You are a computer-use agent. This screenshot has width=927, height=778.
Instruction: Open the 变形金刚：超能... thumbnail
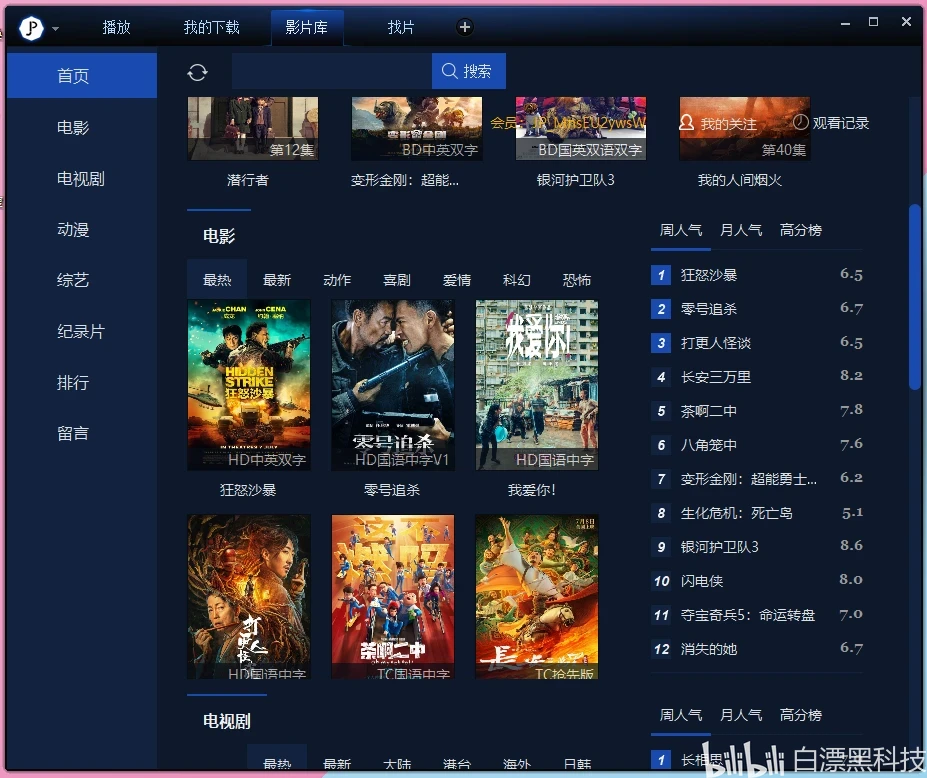pyautogui.click(x=417, y=128)
